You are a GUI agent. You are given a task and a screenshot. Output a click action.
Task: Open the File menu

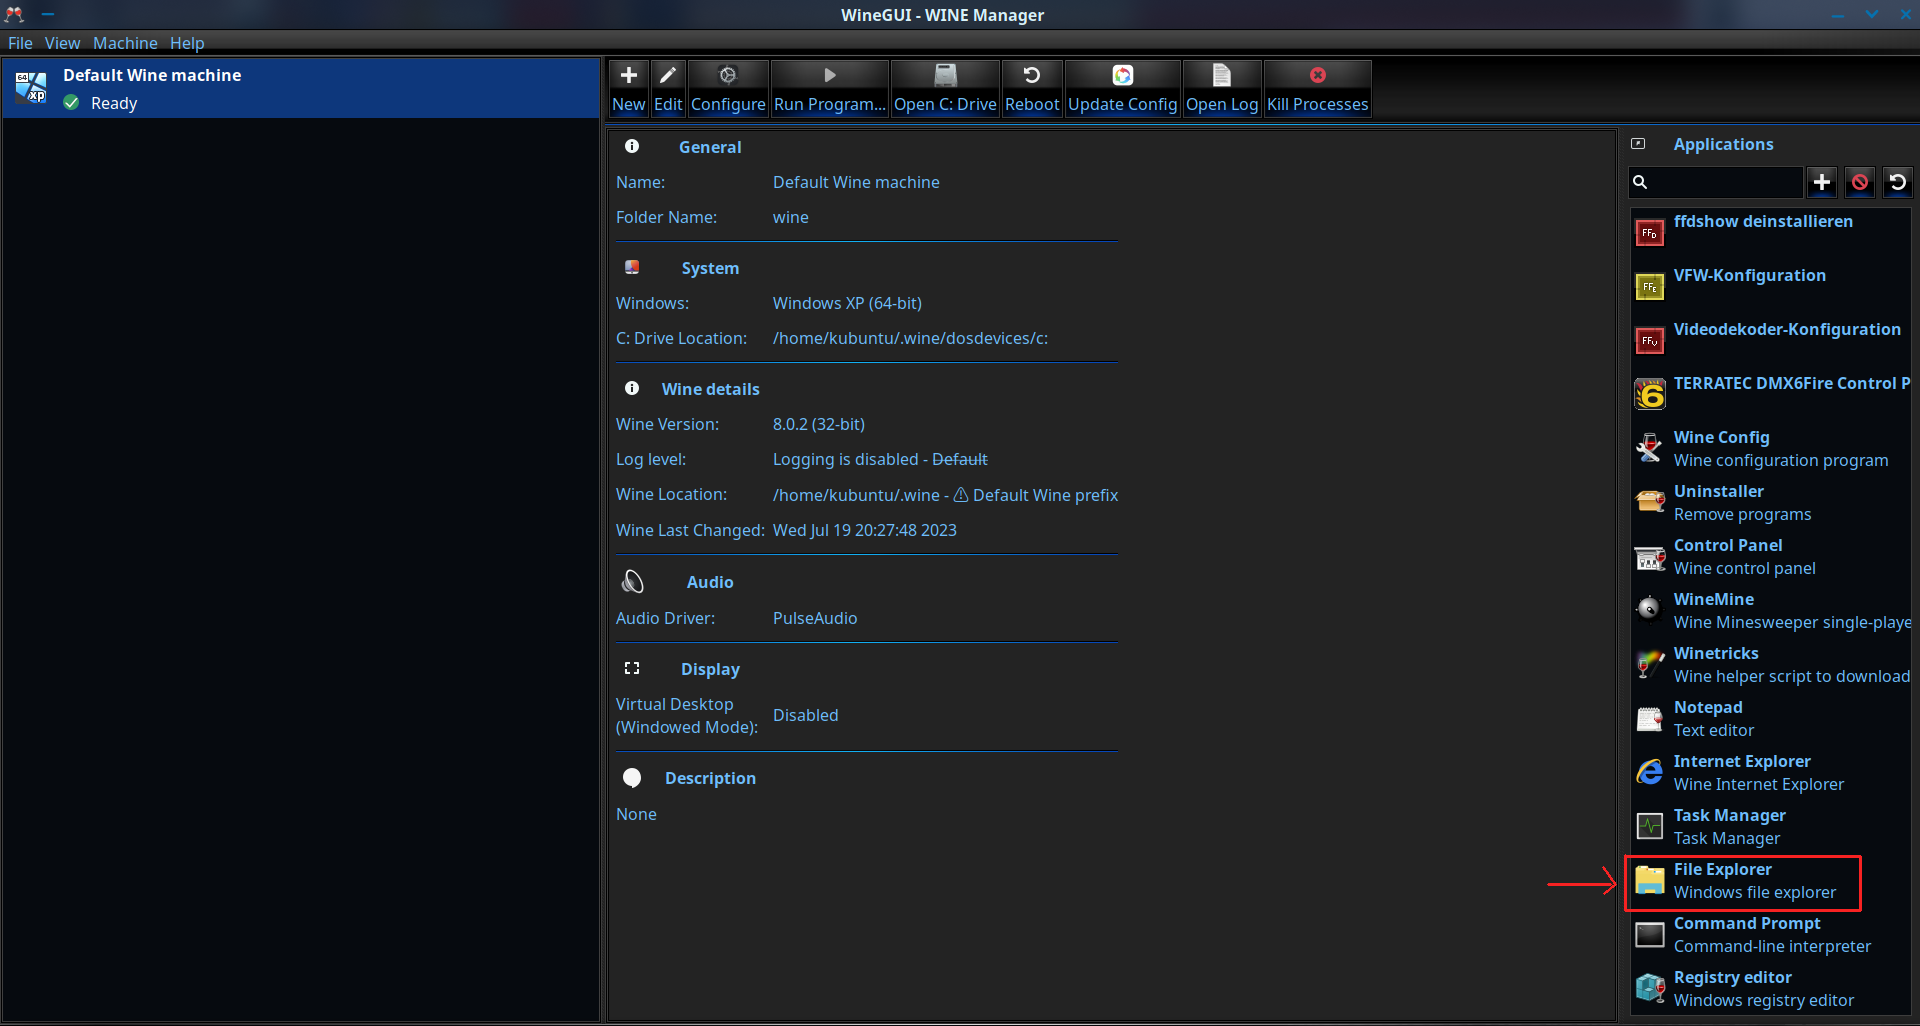pyautogui.click(x=20, y=43)
